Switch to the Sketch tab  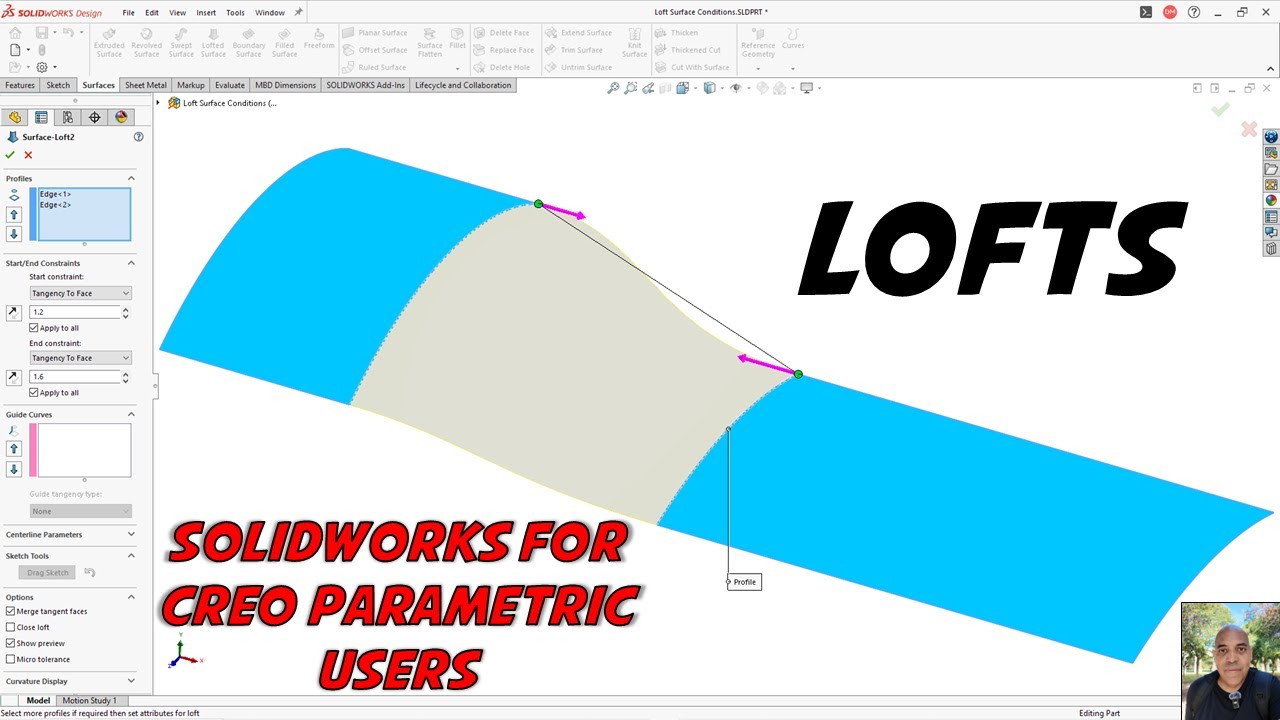[x=58, y=85]
